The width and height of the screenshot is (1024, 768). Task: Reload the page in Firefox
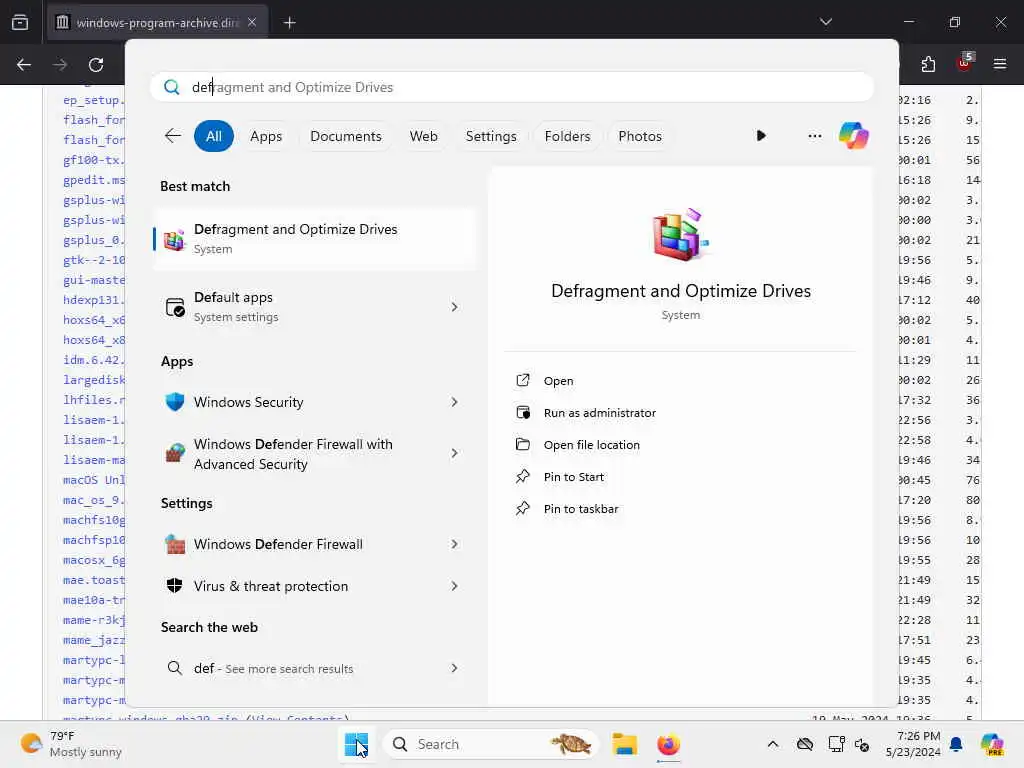pos(96,65)
